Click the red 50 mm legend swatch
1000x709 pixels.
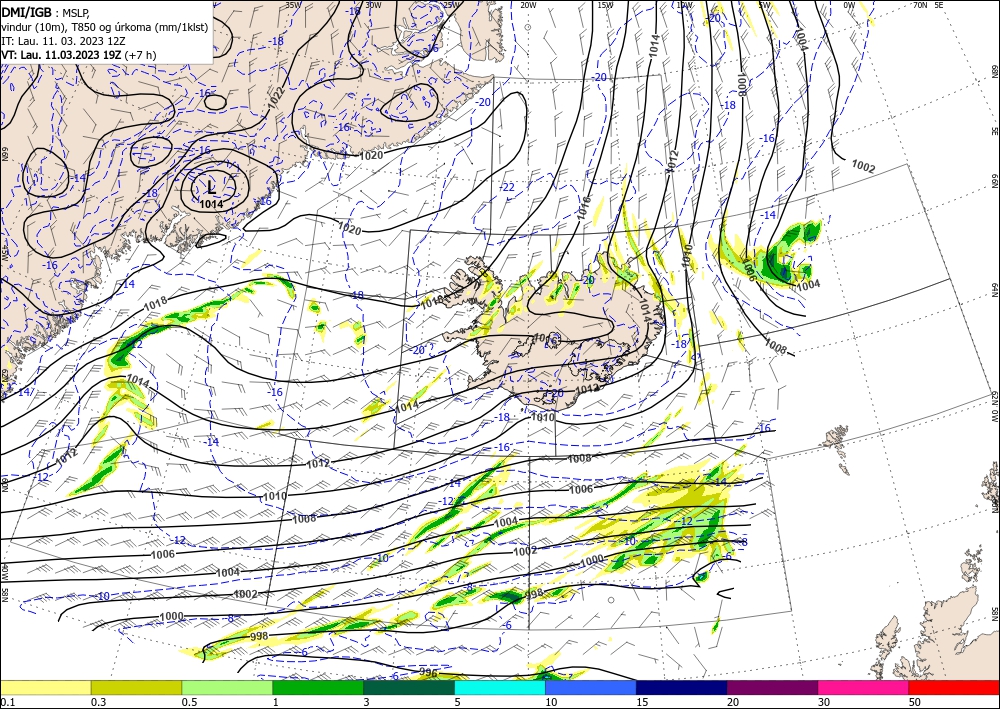click(x=954, y=687)
